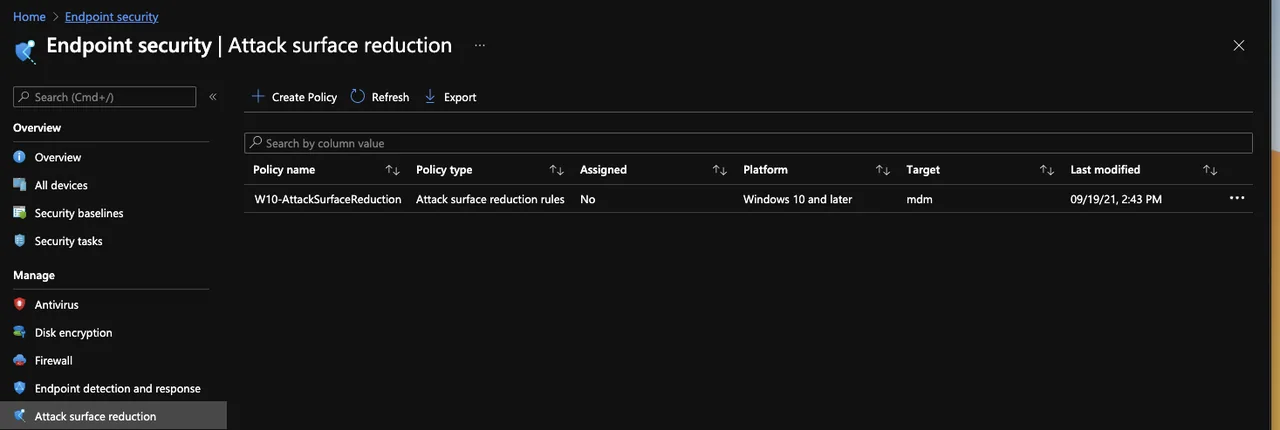
Task: Click the Windows 10 and later cell
Action: [x=798, y=199]
